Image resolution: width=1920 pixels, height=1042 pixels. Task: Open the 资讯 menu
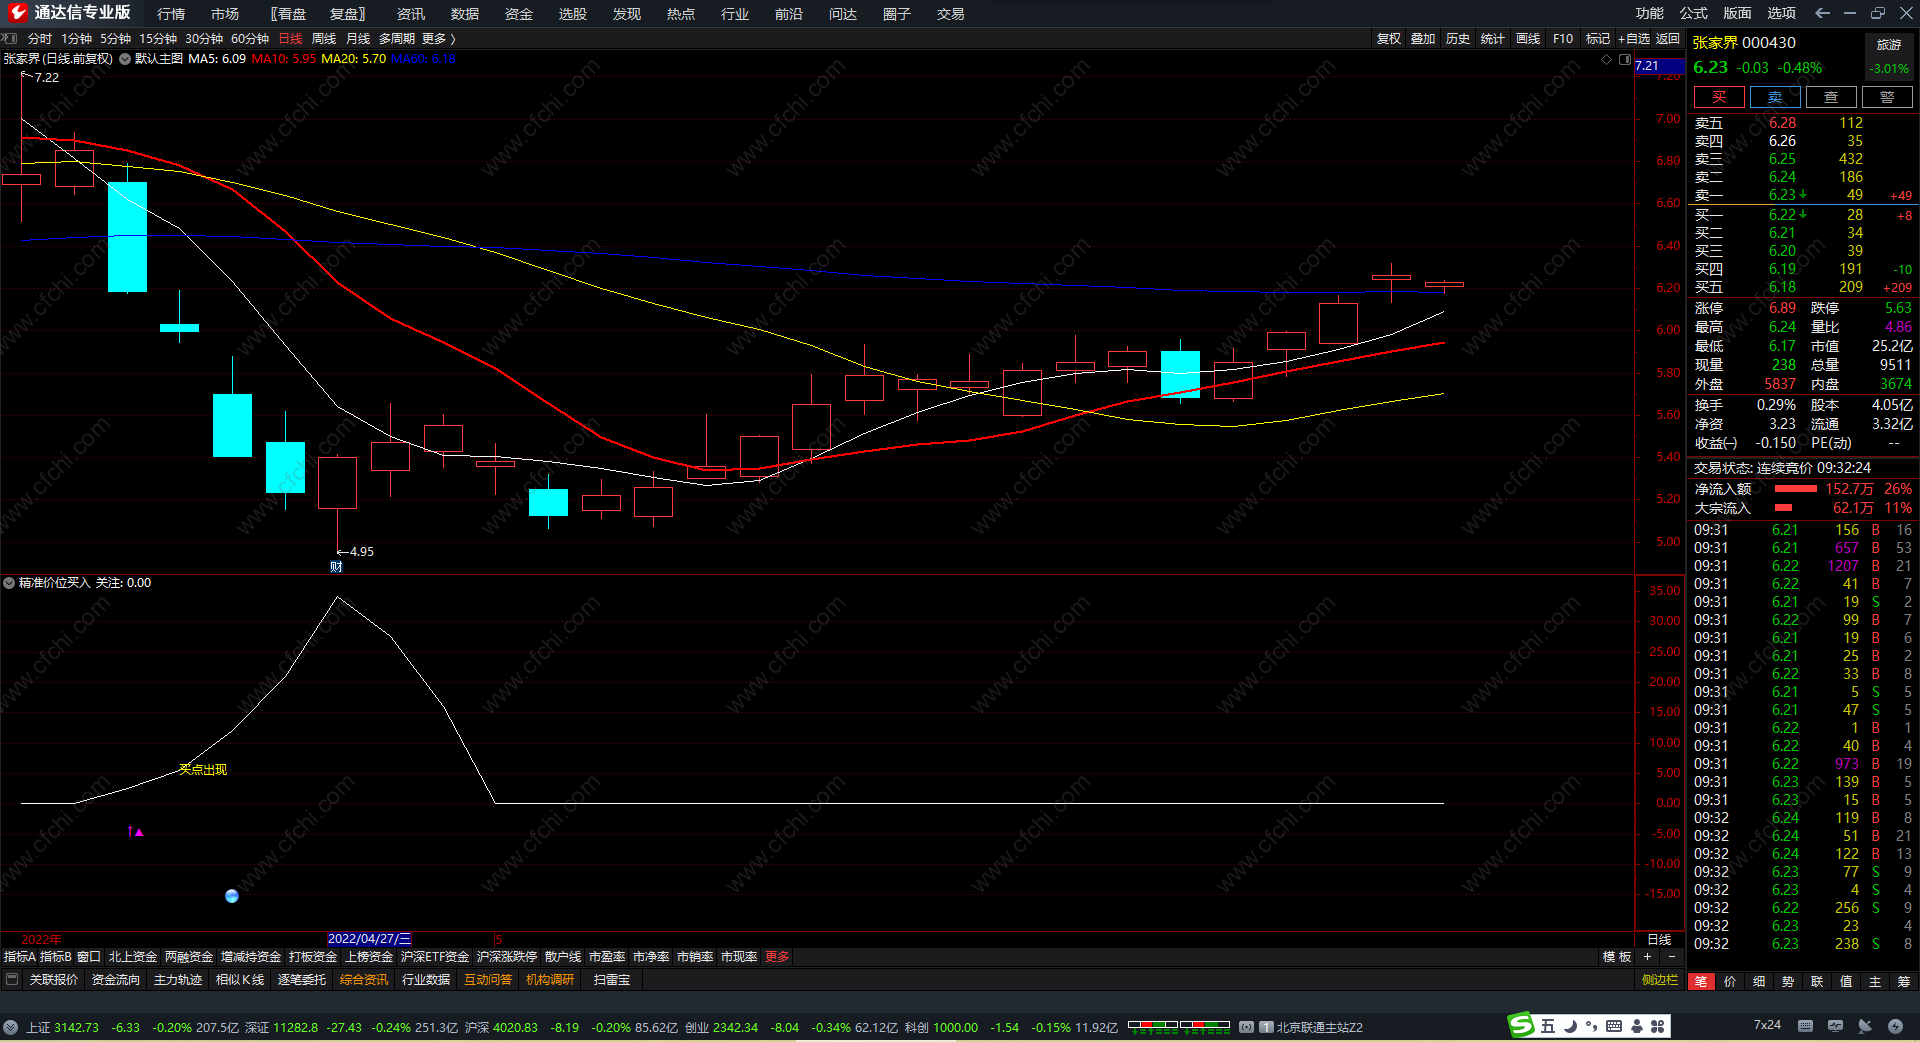click(410, 13)
